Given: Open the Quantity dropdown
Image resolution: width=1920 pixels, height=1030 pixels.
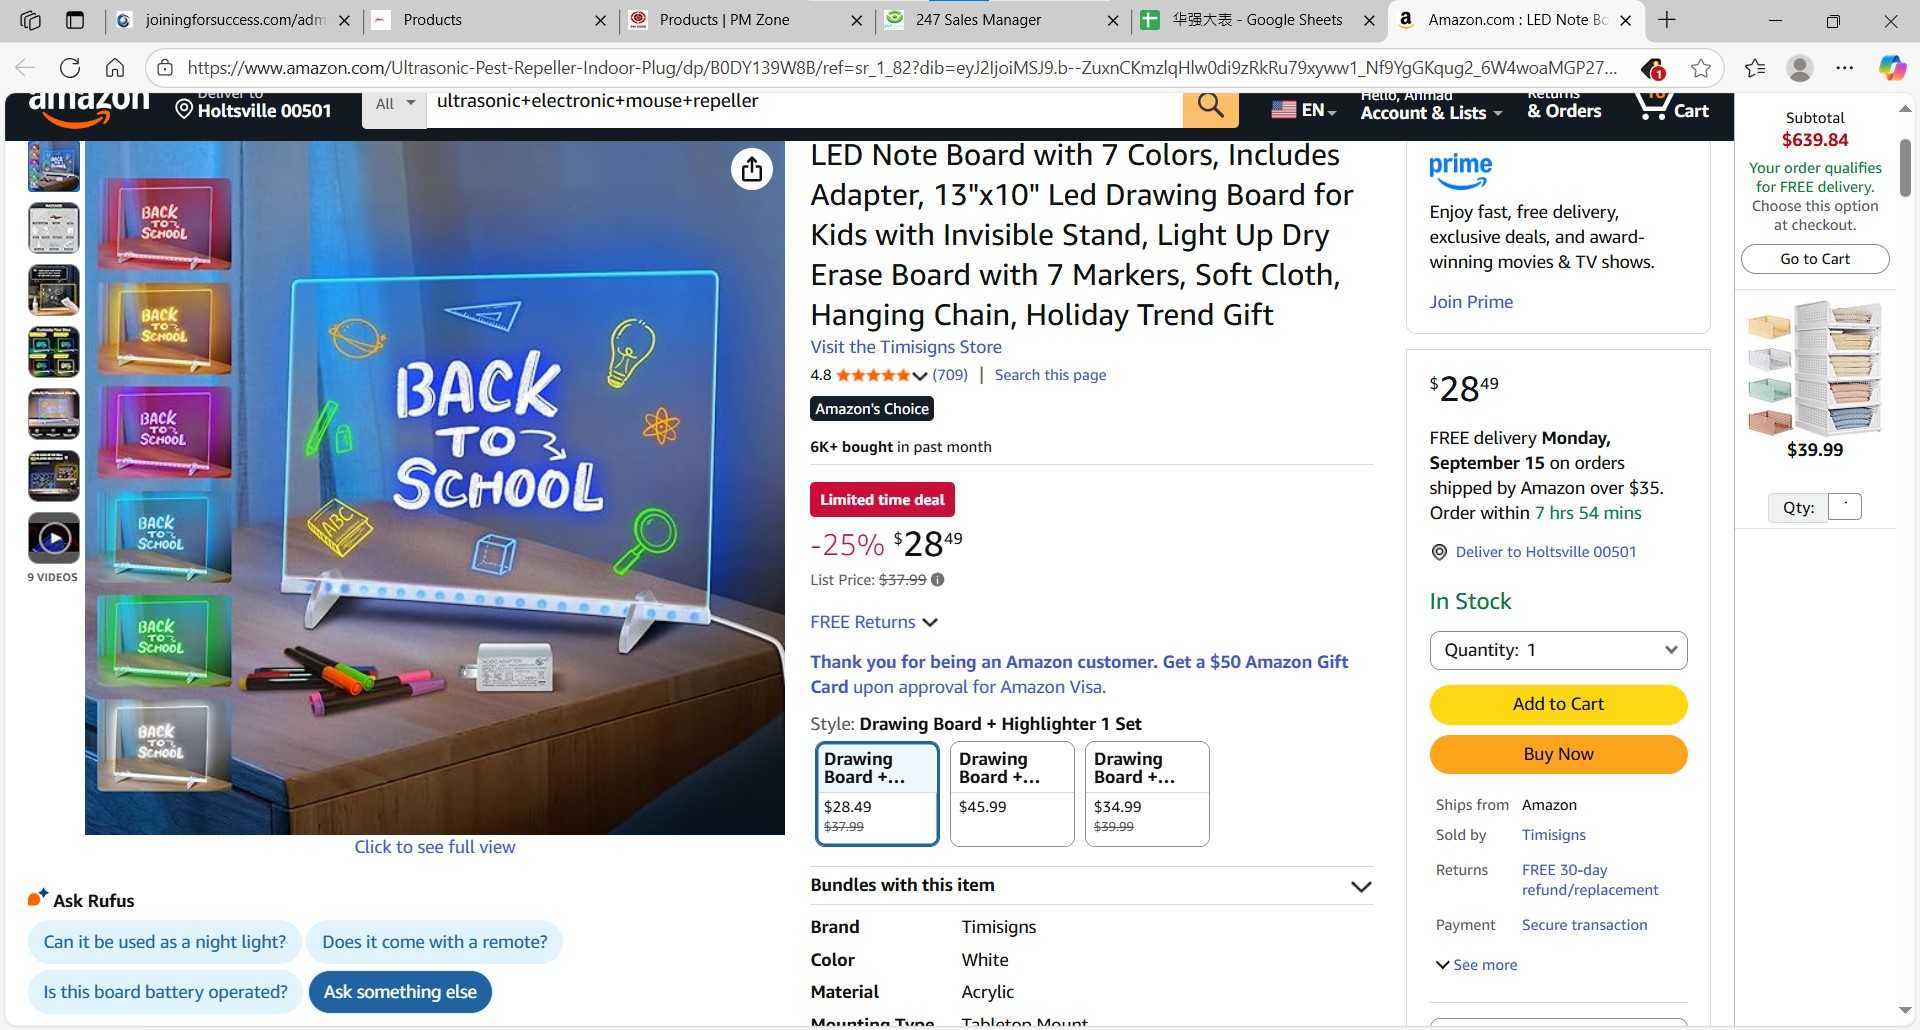Looking at the screenshot, I should click(x=1558, y=650).
